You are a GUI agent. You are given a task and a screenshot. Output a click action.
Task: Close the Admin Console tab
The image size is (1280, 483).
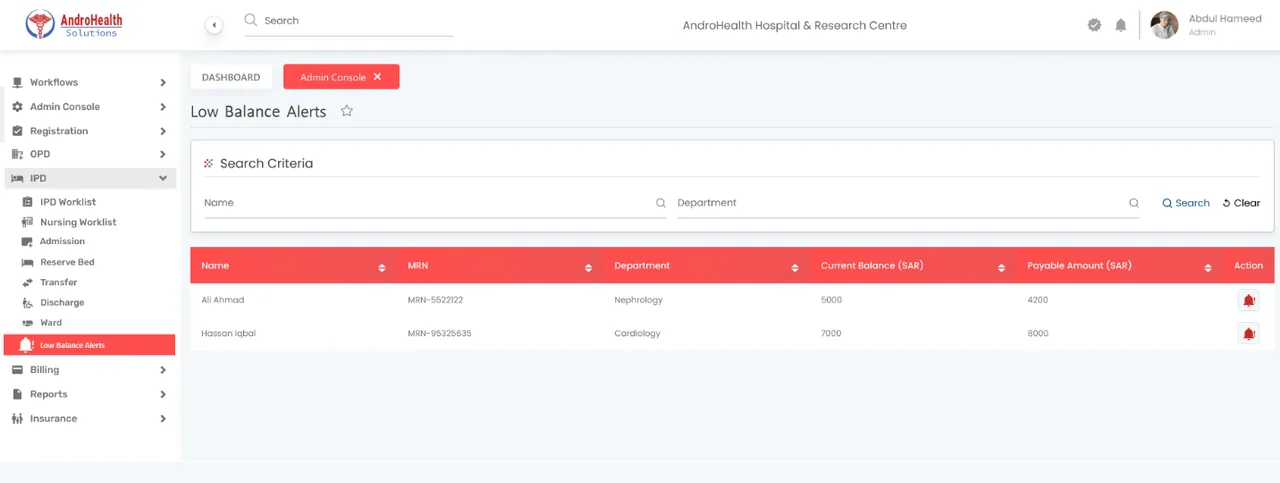[x=377, y=77]
